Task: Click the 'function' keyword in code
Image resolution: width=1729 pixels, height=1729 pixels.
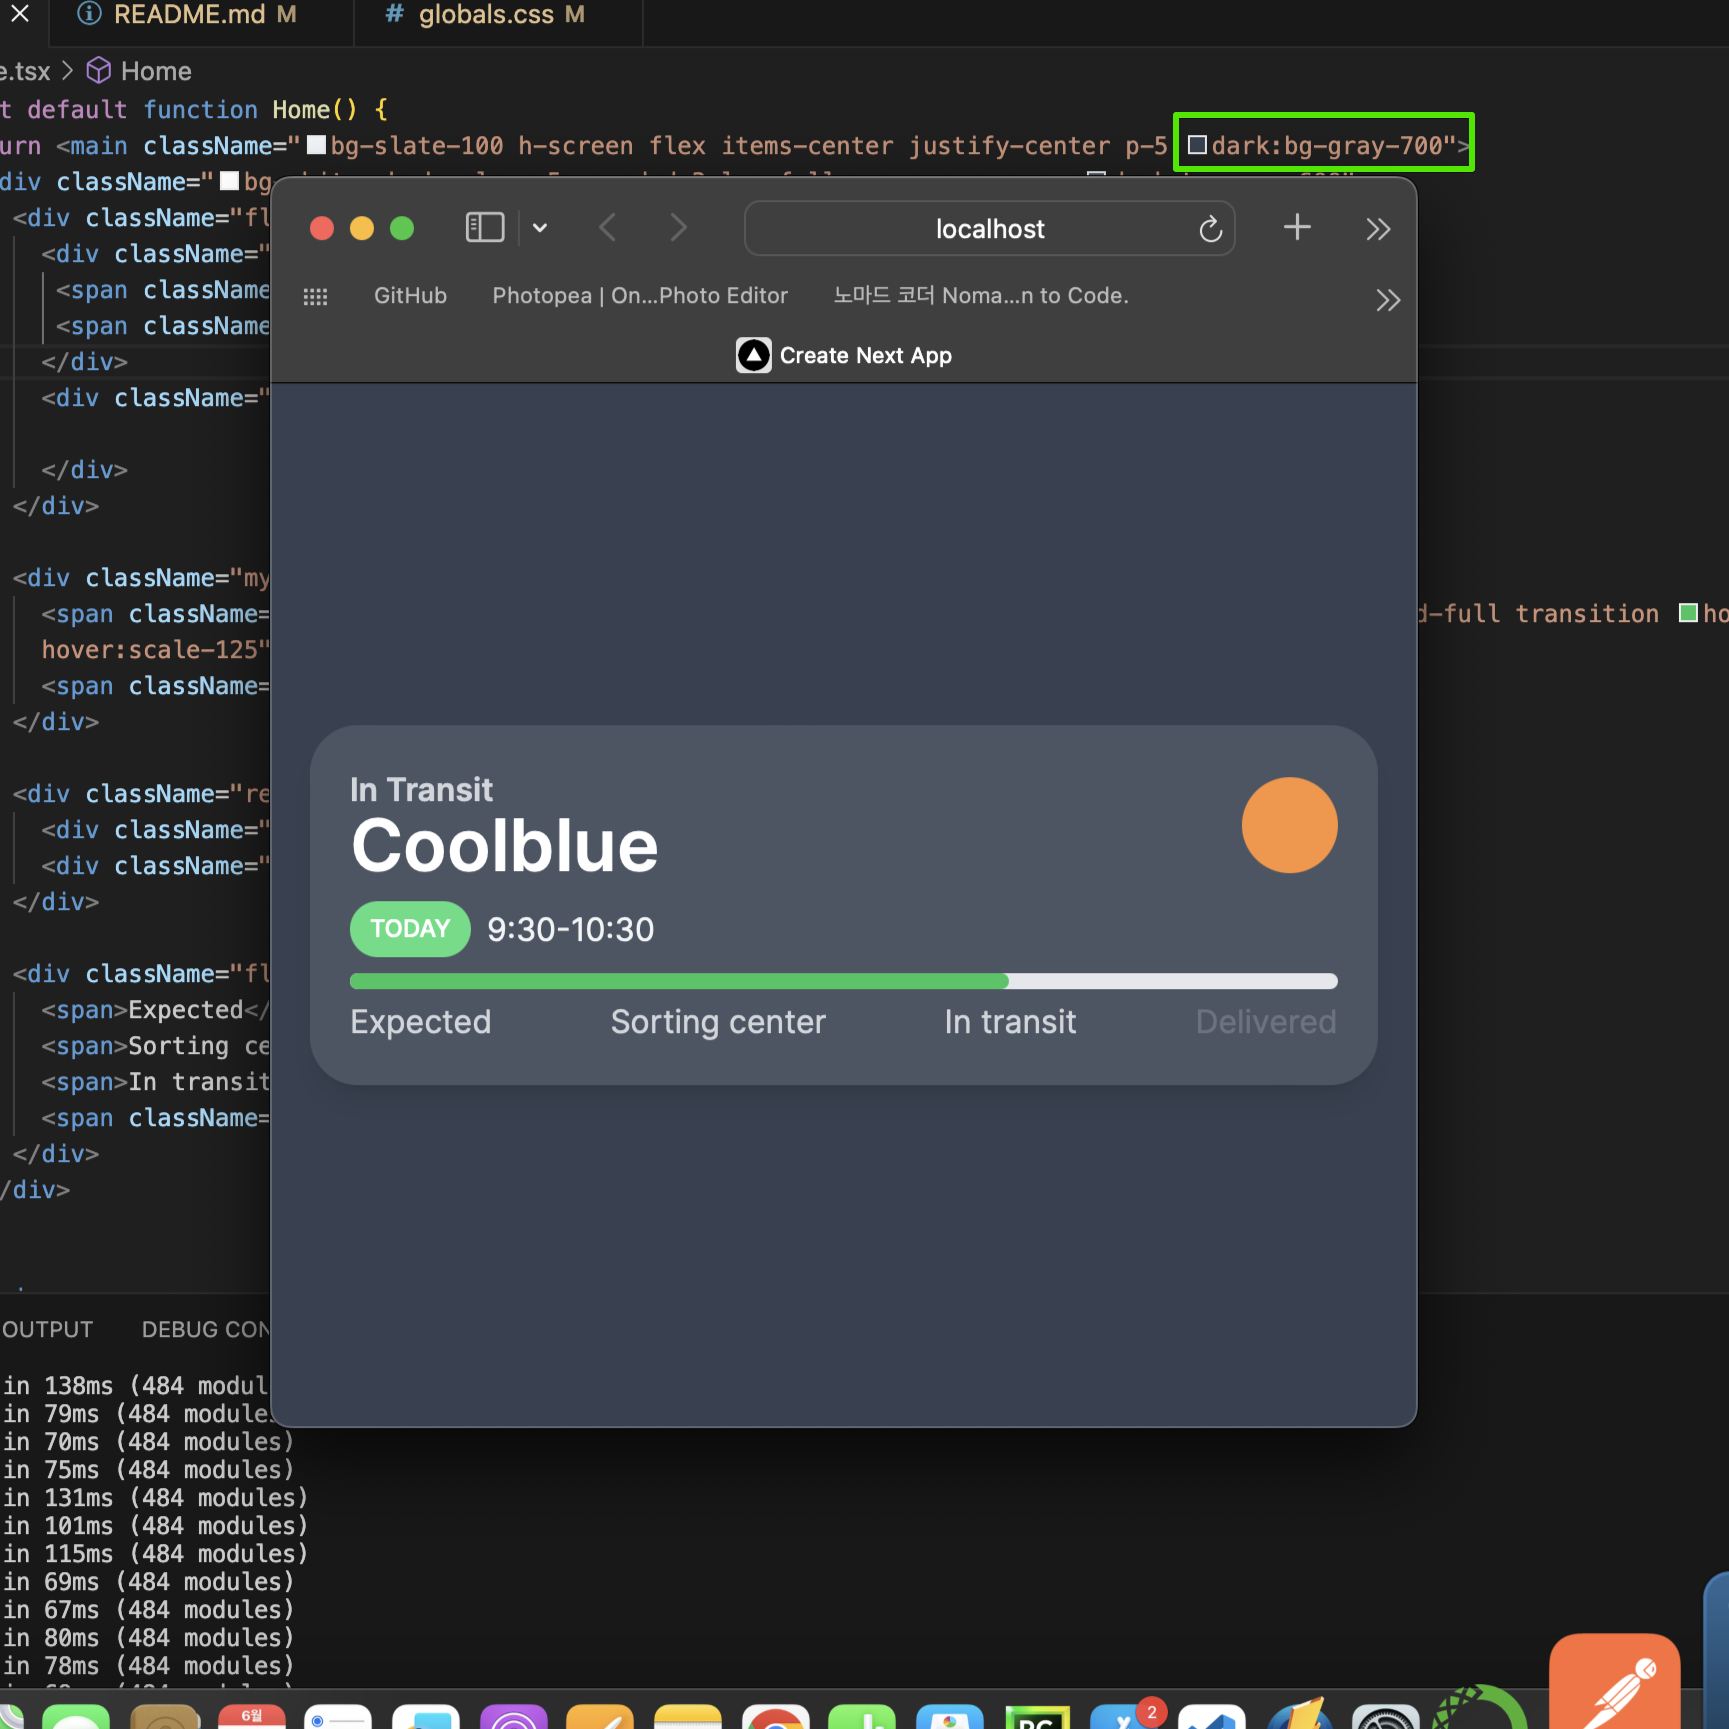Action: tap(200, 109)
